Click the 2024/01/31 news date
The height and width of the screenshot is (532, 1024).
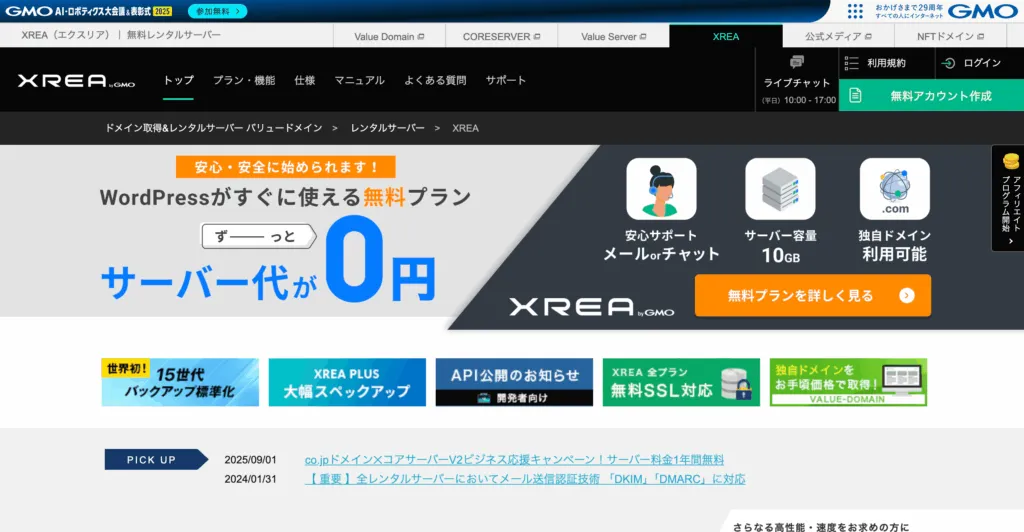250,479
